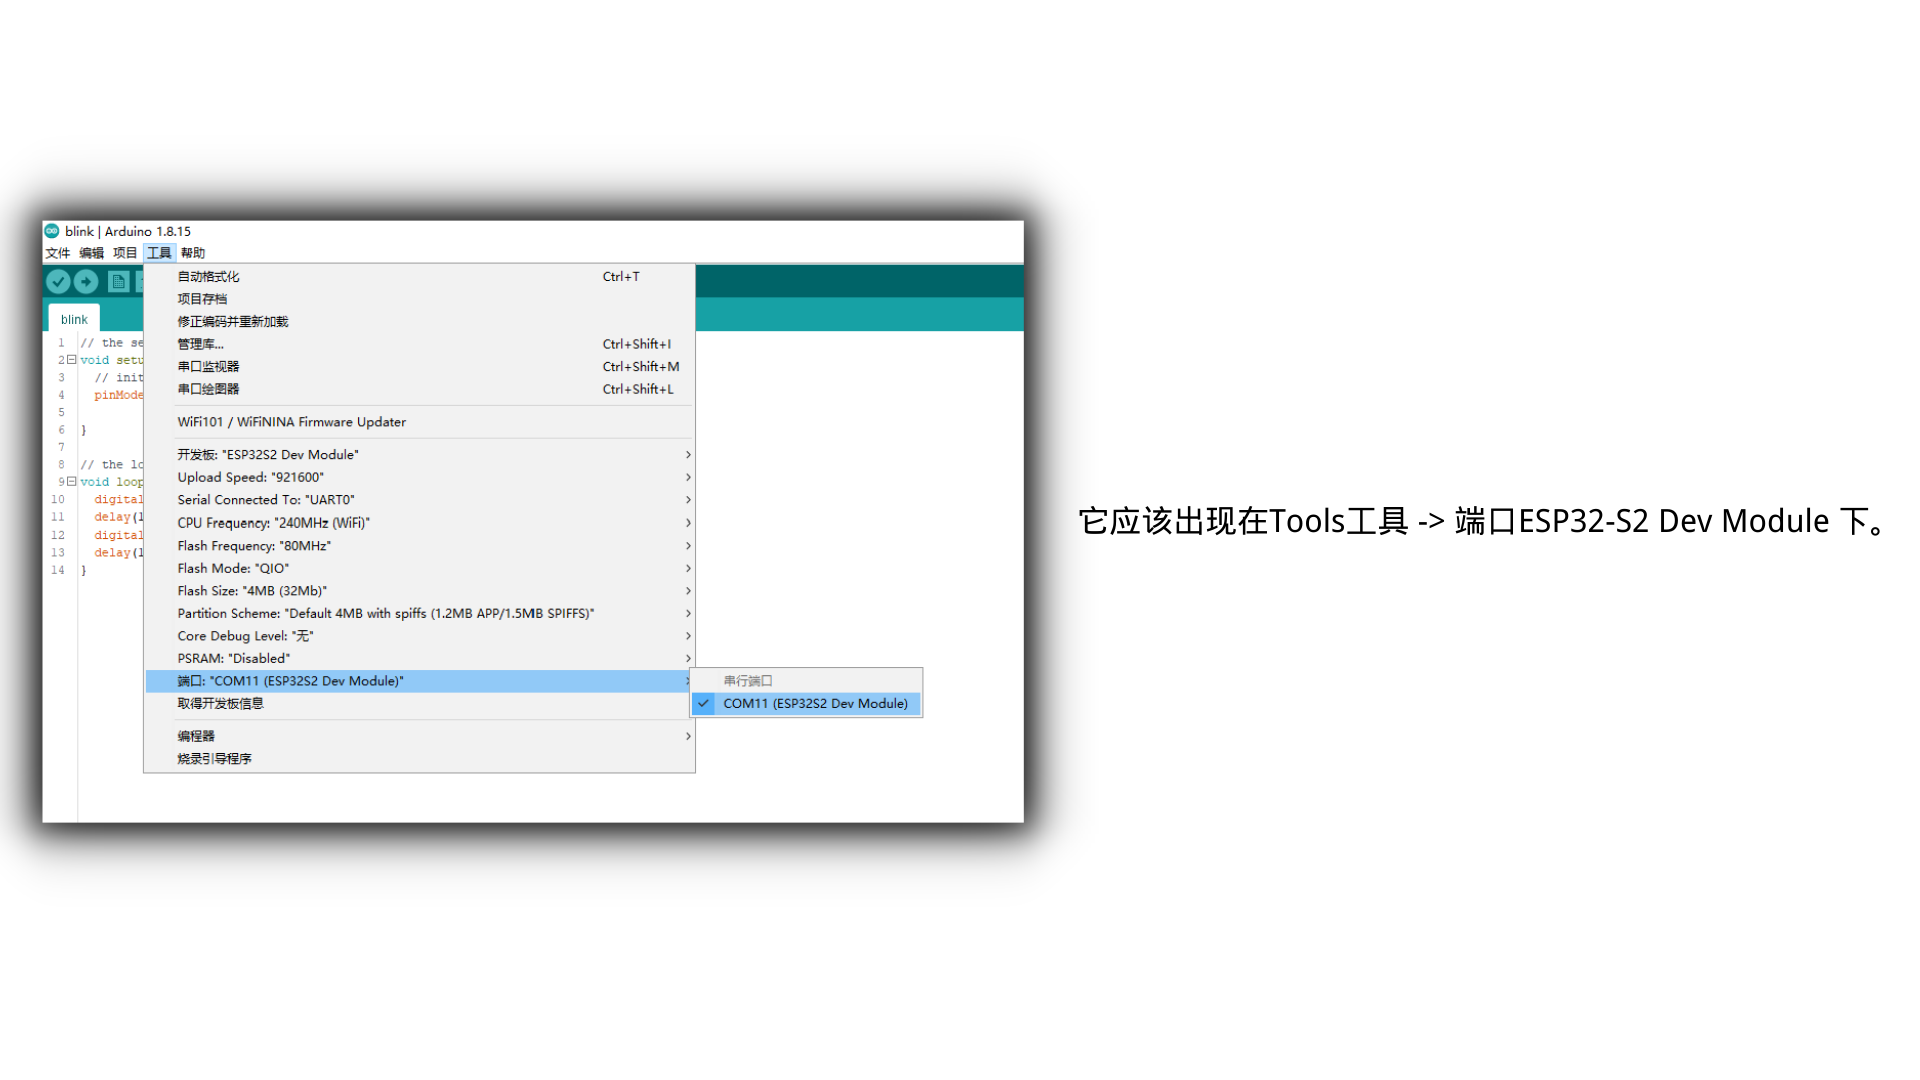Collapse the void loop code fold marker
The width and height of the screenshot is (1920, 1080).
71,481
